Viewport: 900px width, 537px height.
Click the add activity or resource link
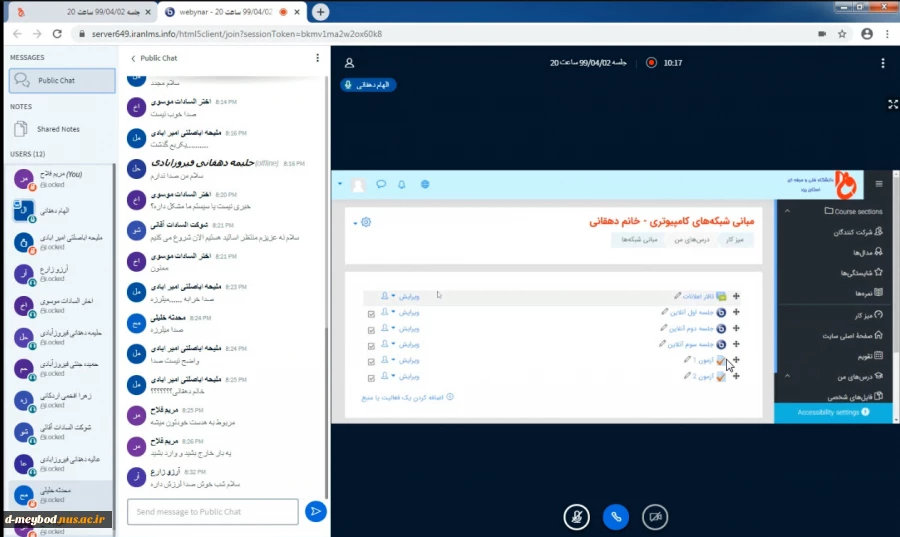click(x=407, y=397)
